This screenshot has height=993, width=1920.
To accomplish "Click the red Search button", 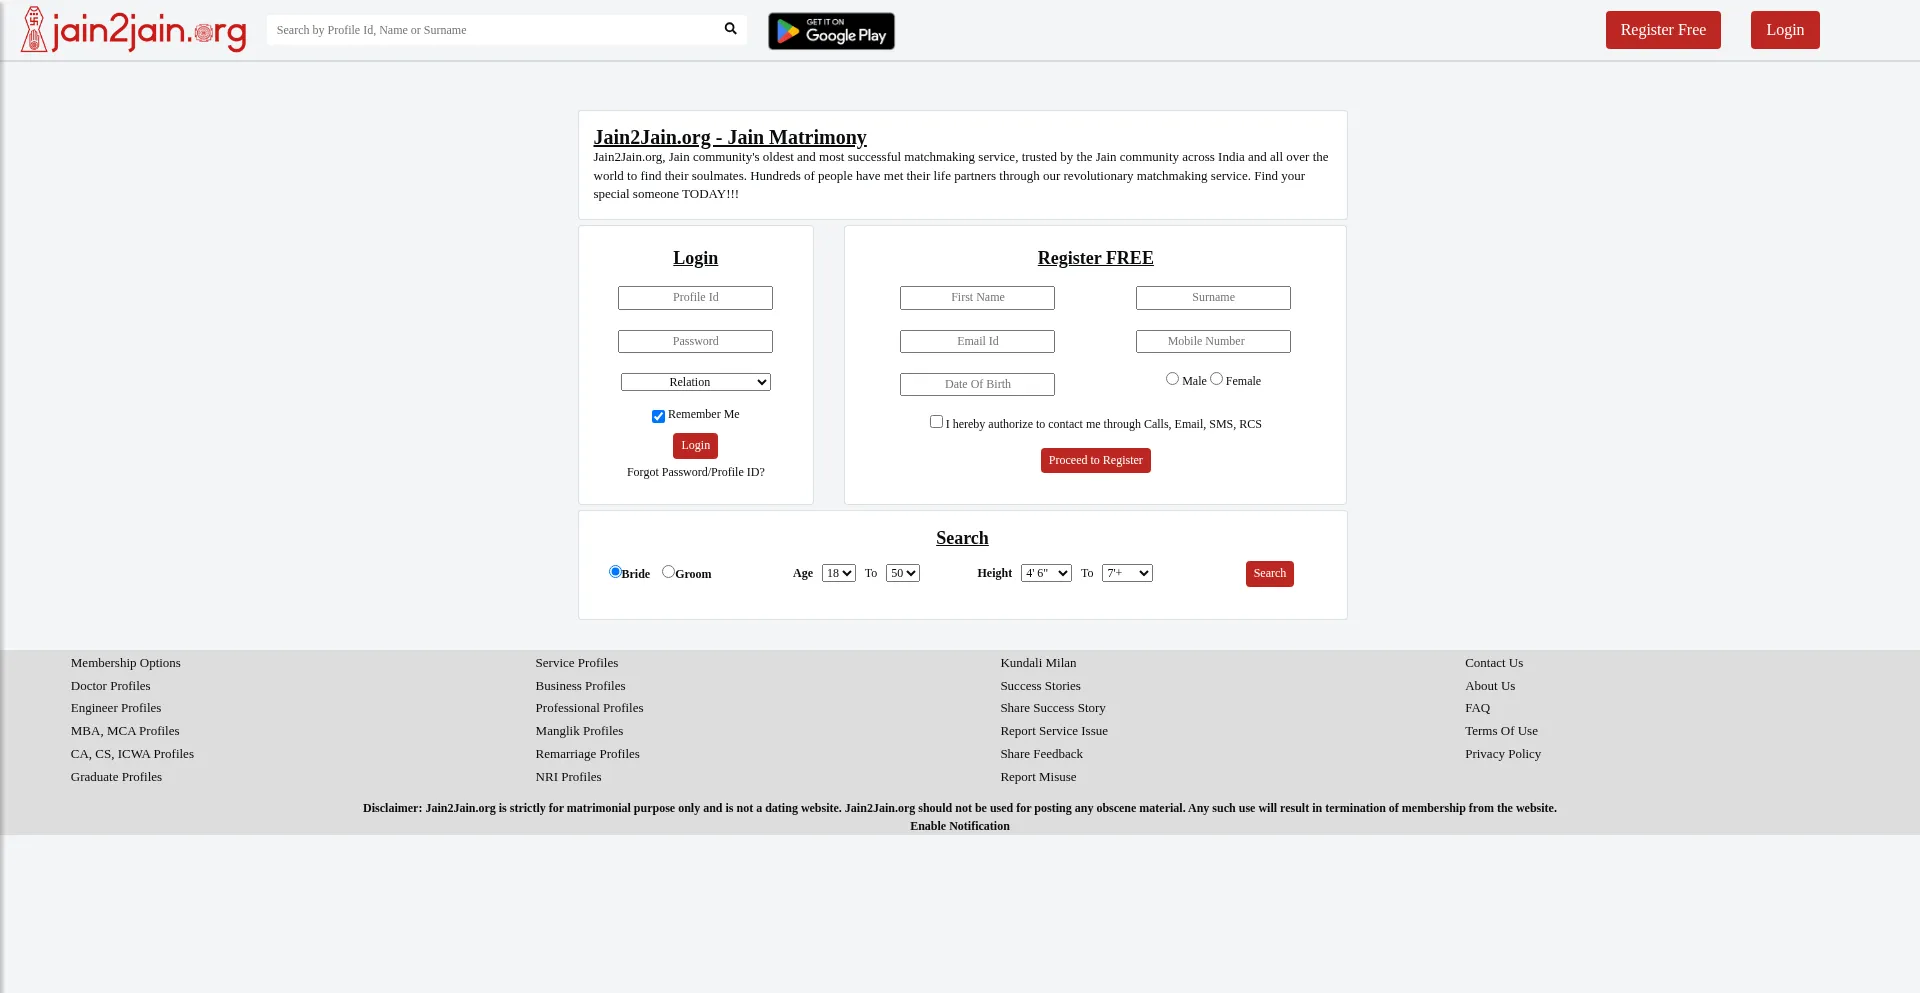I will point(1269,574).
